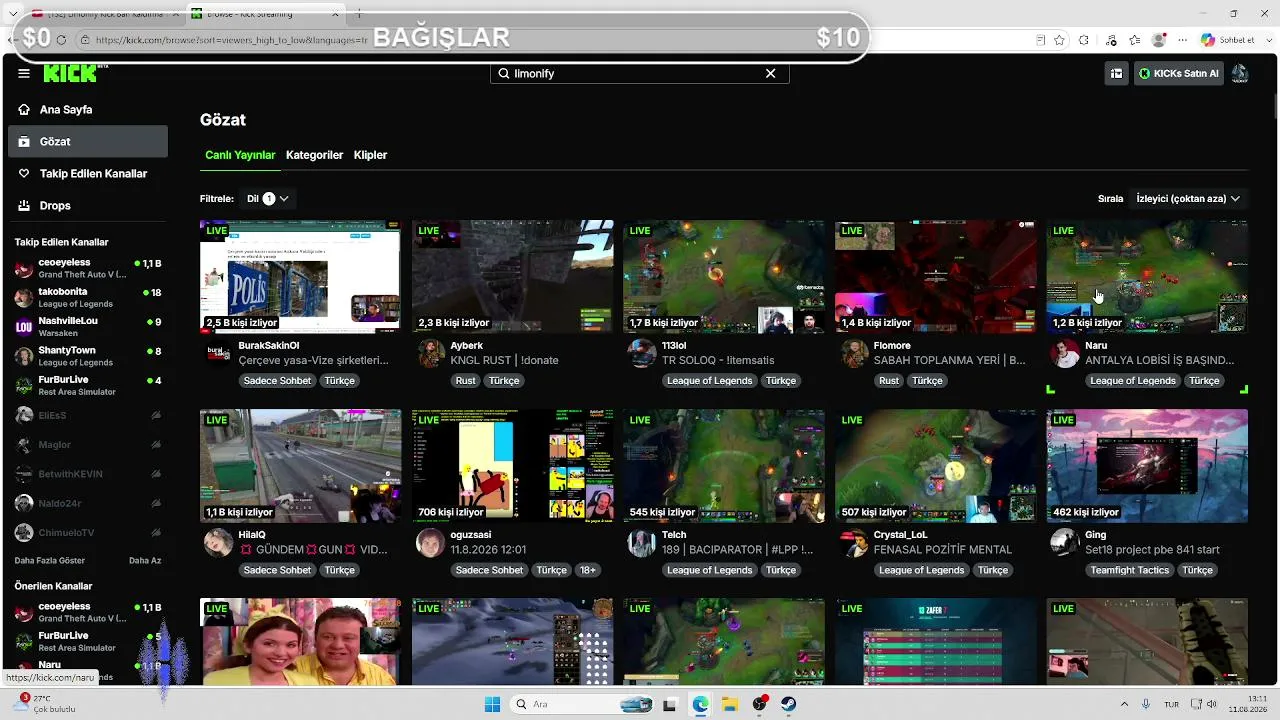The width and height of the screenshot is (1280, 720).
Task: Open the HilalQ channel avatar
Action: point(219,543)
